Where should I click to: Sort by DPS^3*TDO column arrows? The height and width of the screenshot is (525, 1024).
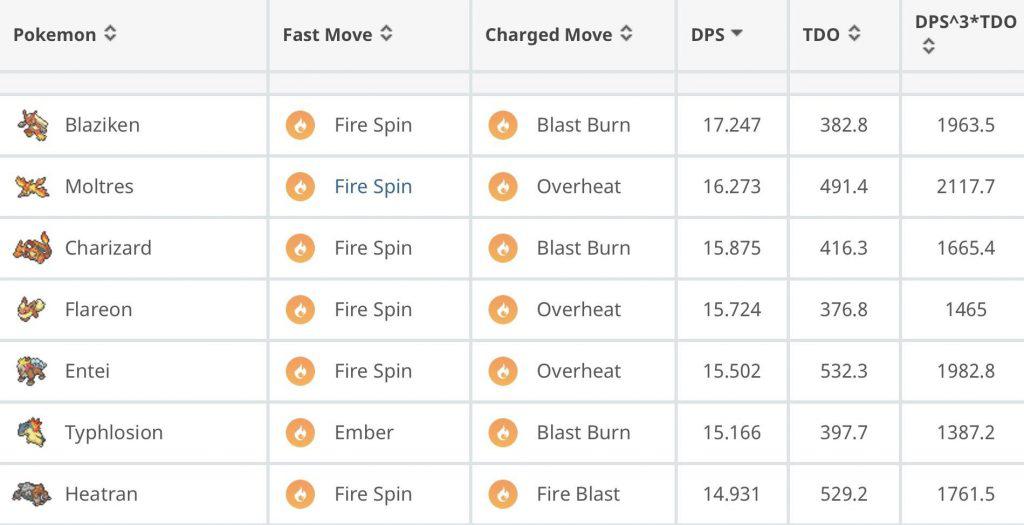pyautogui.click(x=928, y=46)
